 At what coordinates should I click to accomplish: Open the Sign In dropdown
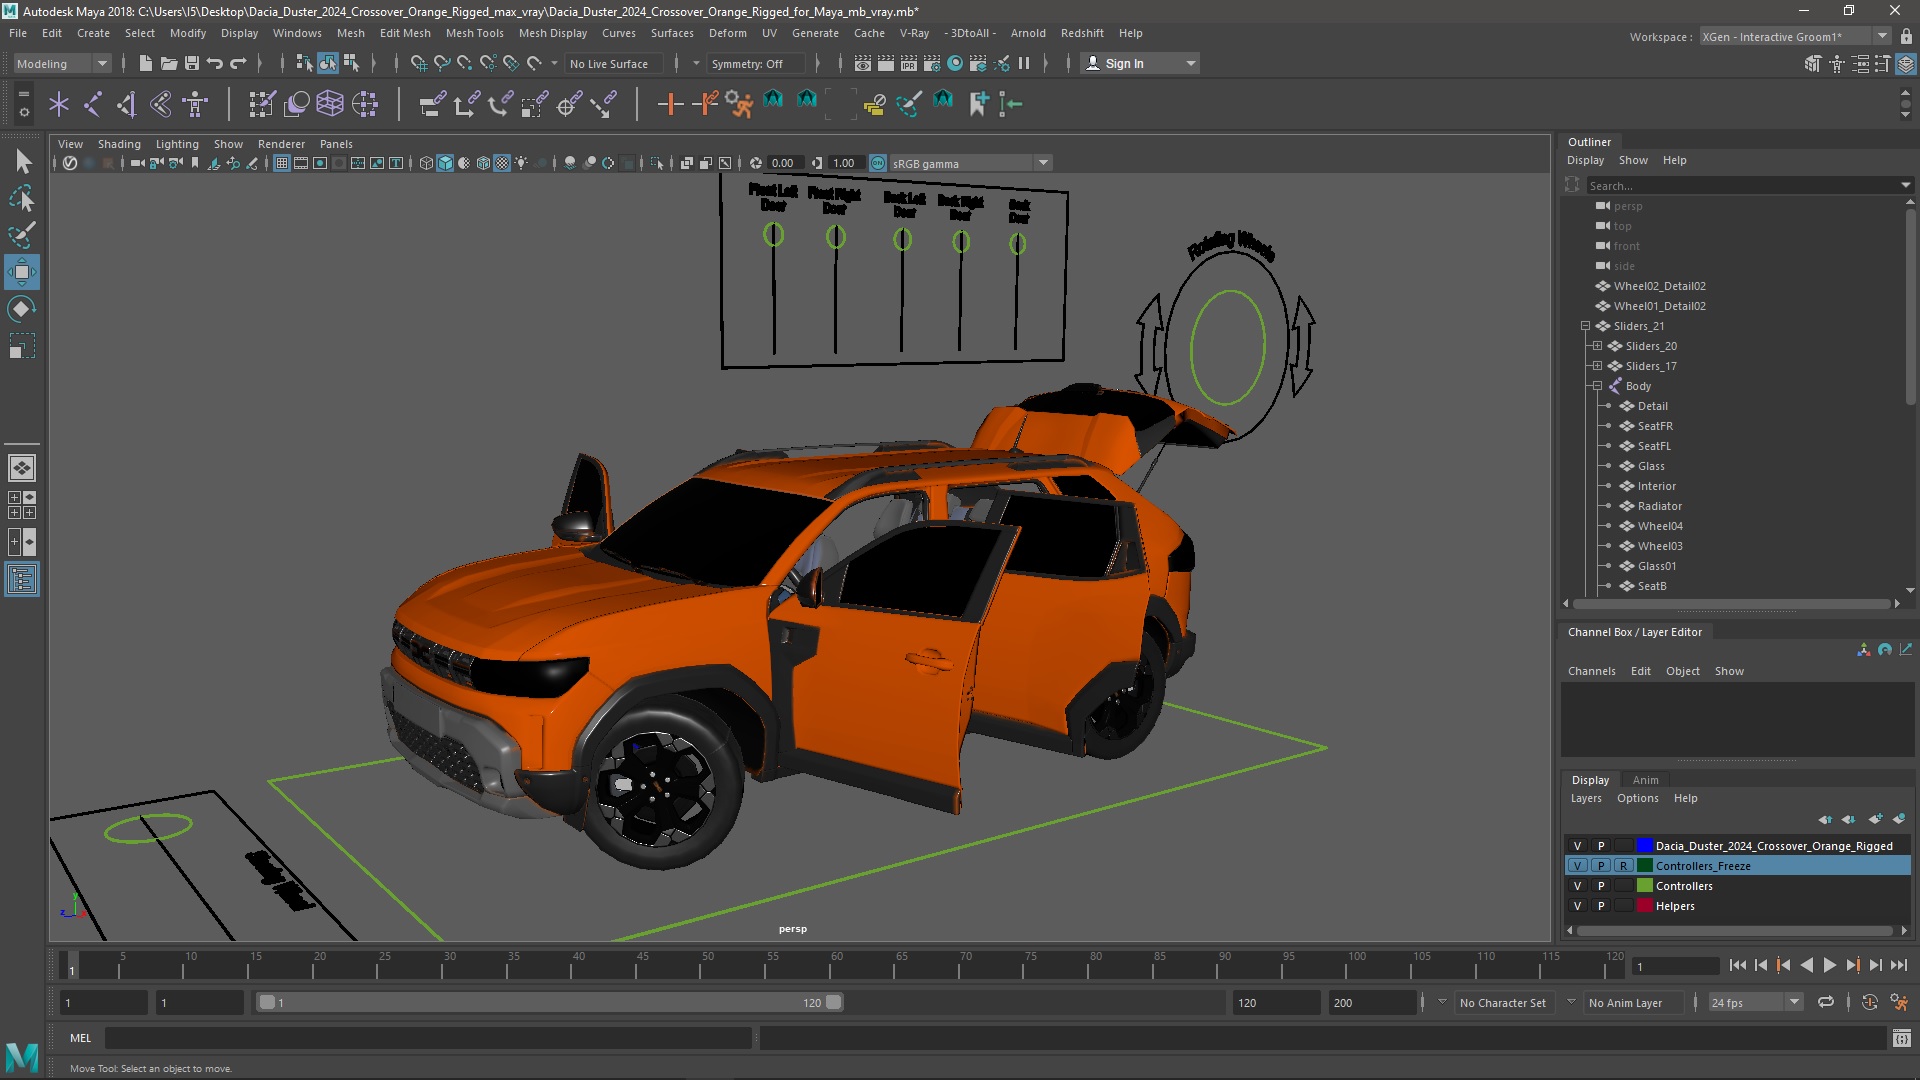coord(1140,63)
